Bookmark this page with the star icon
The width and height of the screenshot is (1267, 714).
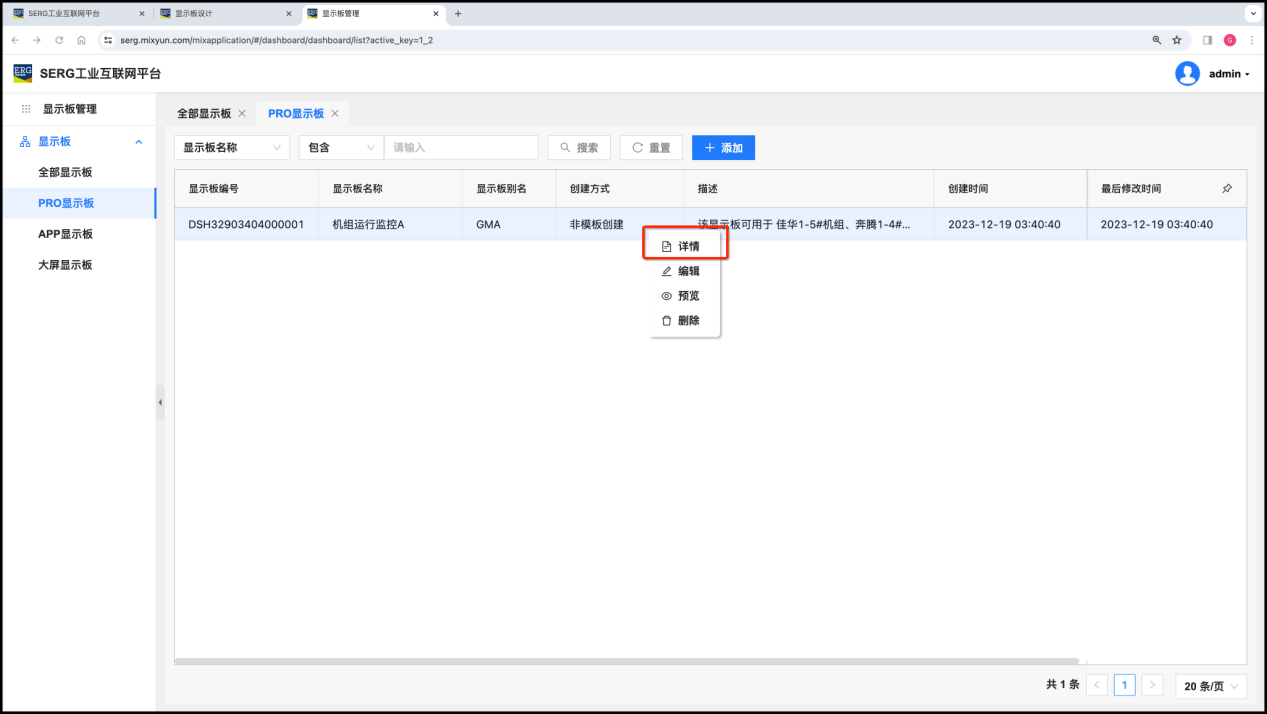coord(1177,40)
